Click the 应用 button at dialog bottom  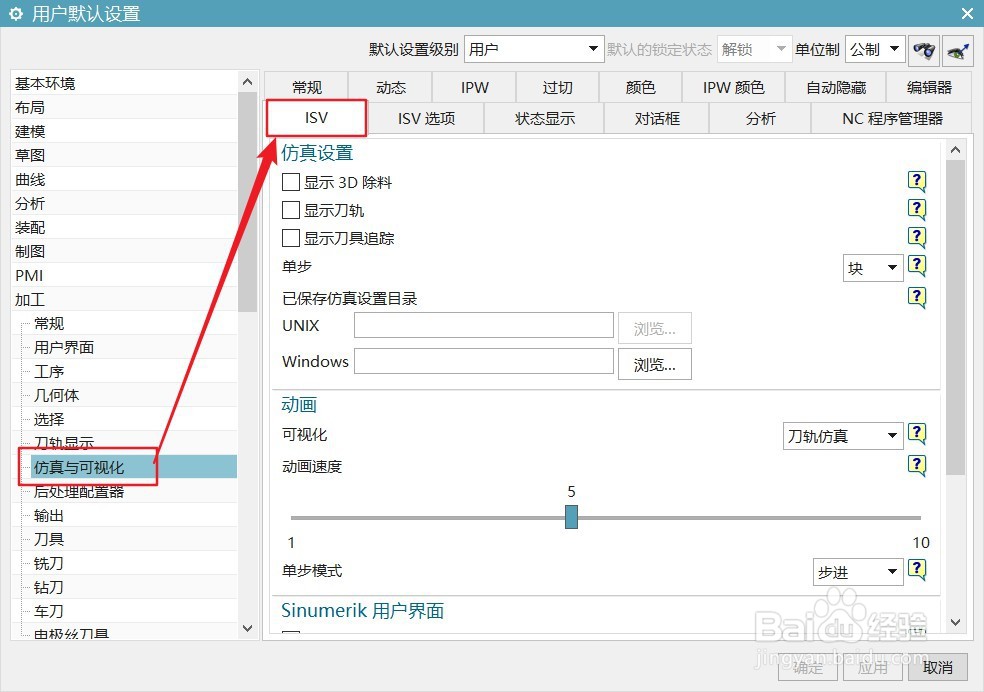tap(872, 667)
